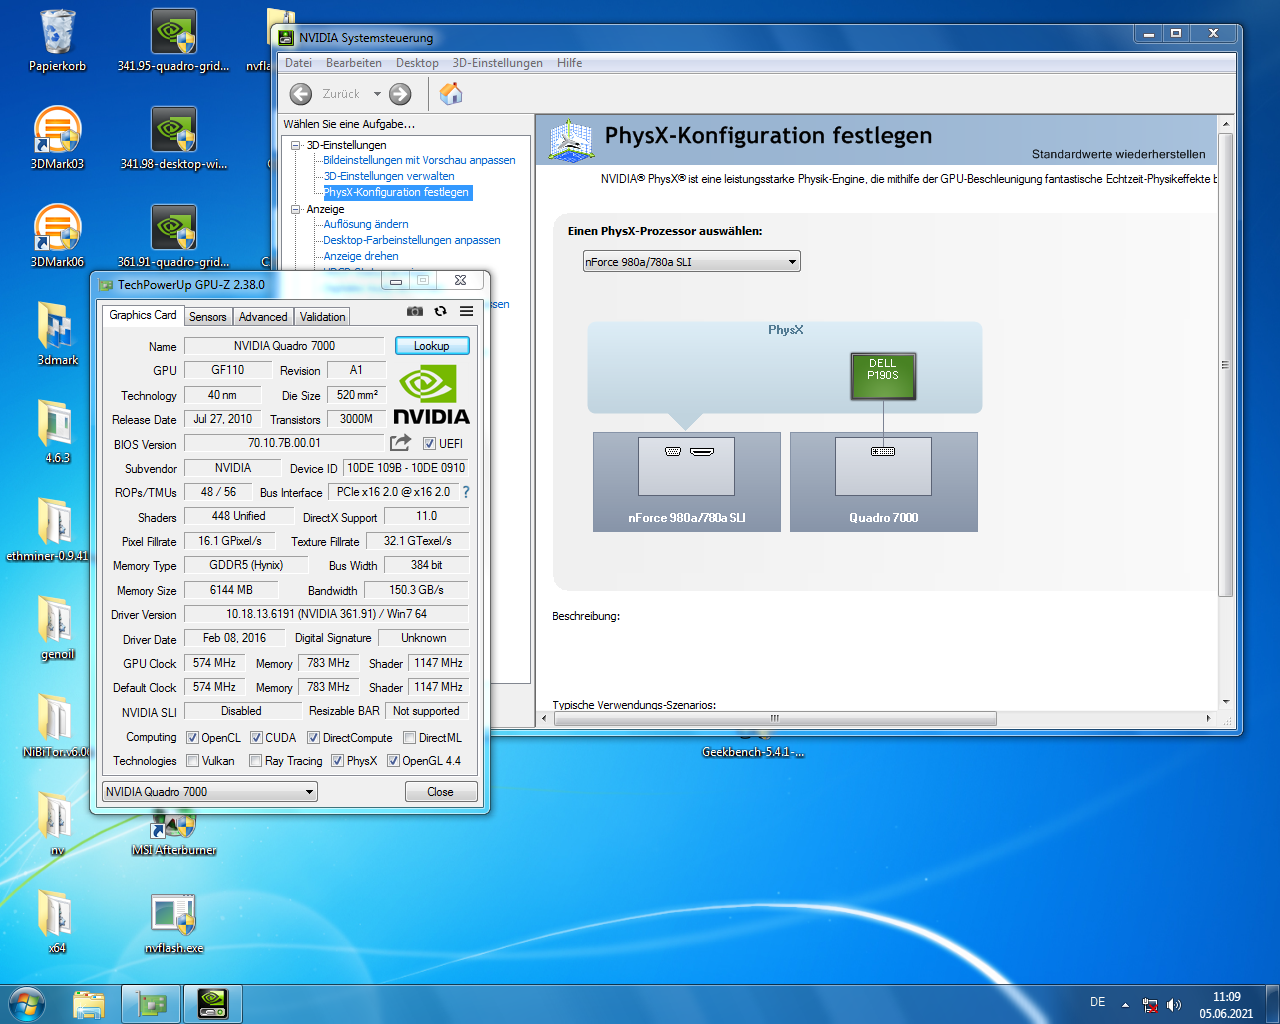Open Windows Explorer taskbar icon

click(89, 1004)
